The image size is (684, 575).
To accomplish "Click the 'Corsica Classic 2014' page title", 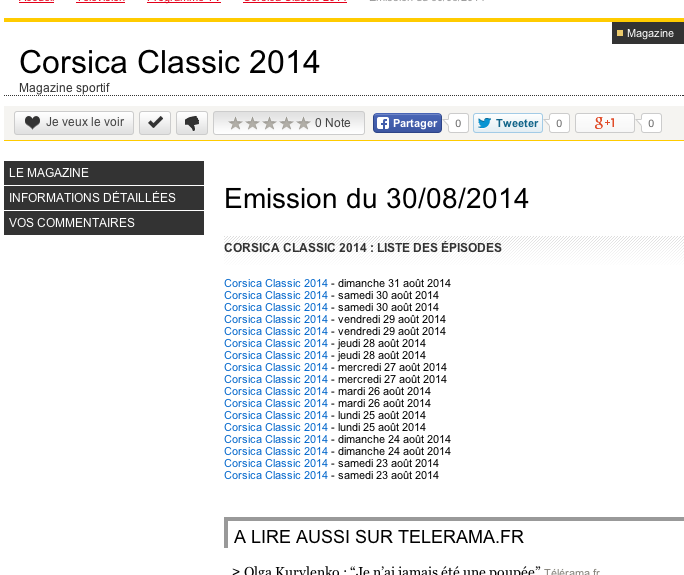I will click(x=170, y=62).
